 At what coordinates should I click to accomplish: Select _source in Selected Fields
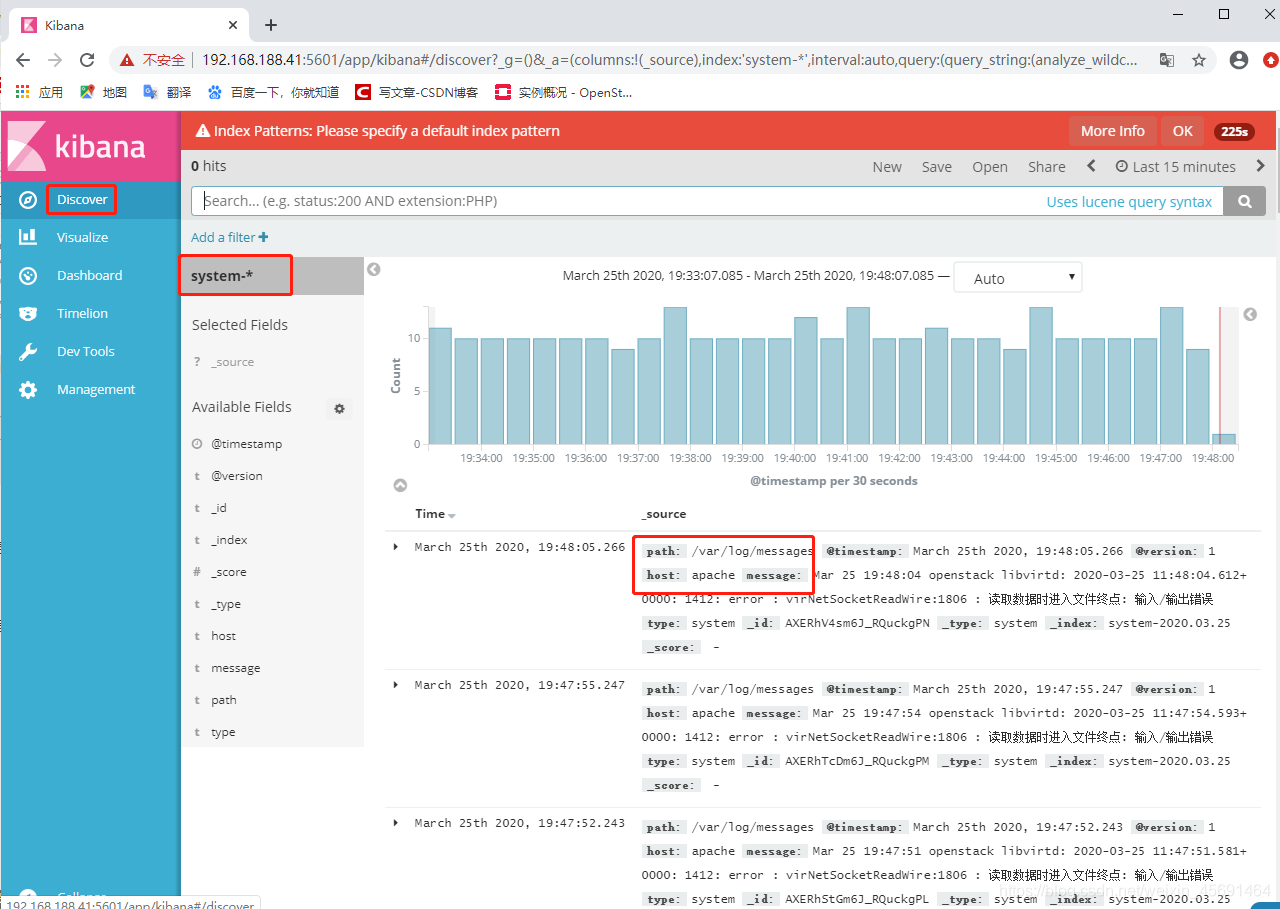click(232, 362)
